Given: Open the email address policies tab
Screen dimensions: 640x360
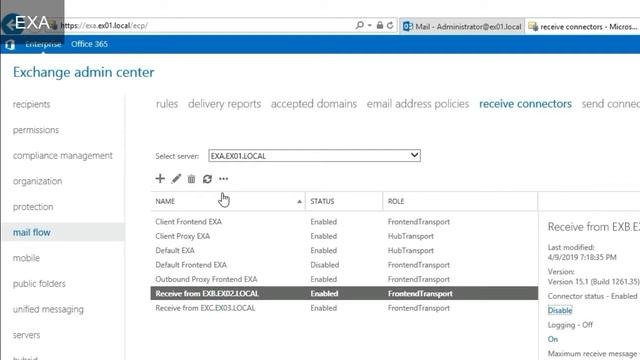Looking at the screenshot, I should 418,104.
